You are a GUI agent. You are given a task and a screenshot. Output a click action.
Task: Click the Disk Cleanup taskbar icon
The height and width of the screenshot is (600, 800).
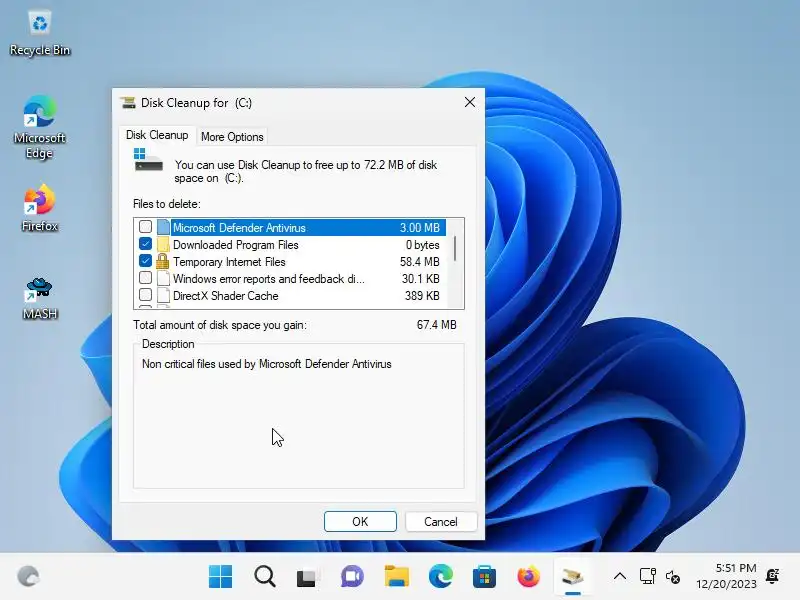pos(572,577)
